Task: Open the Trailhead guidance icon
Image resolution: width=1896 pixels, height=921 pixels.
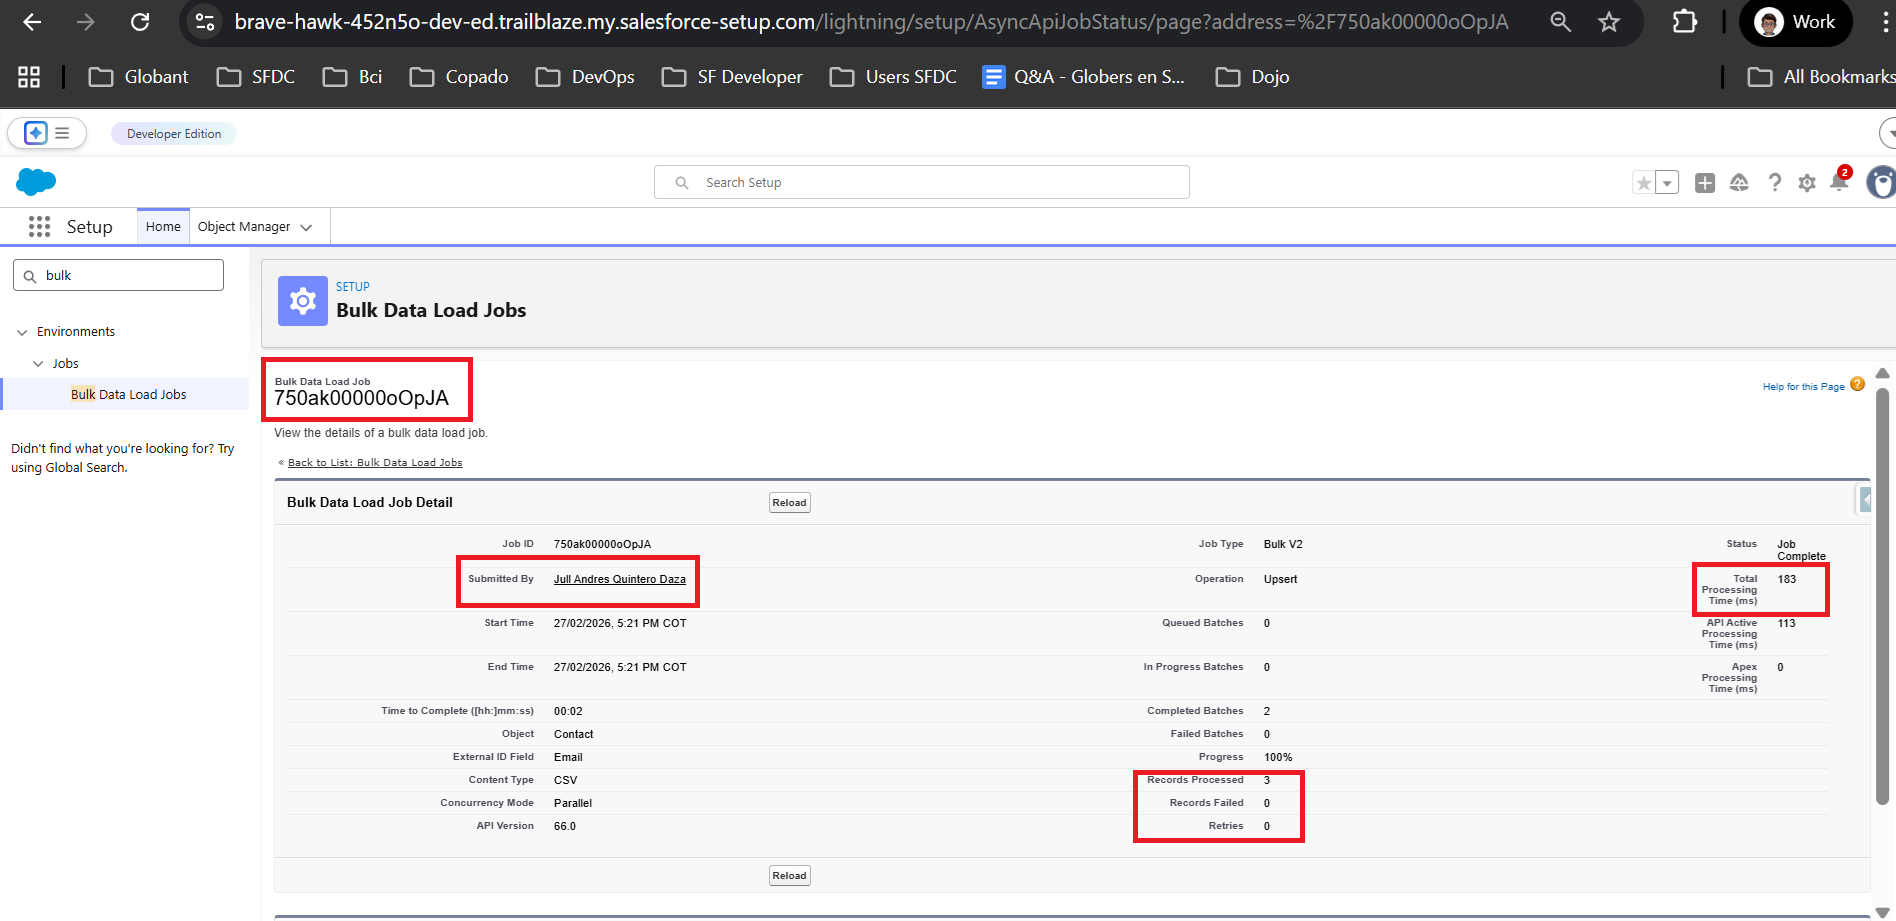Action: (1739, 183)
